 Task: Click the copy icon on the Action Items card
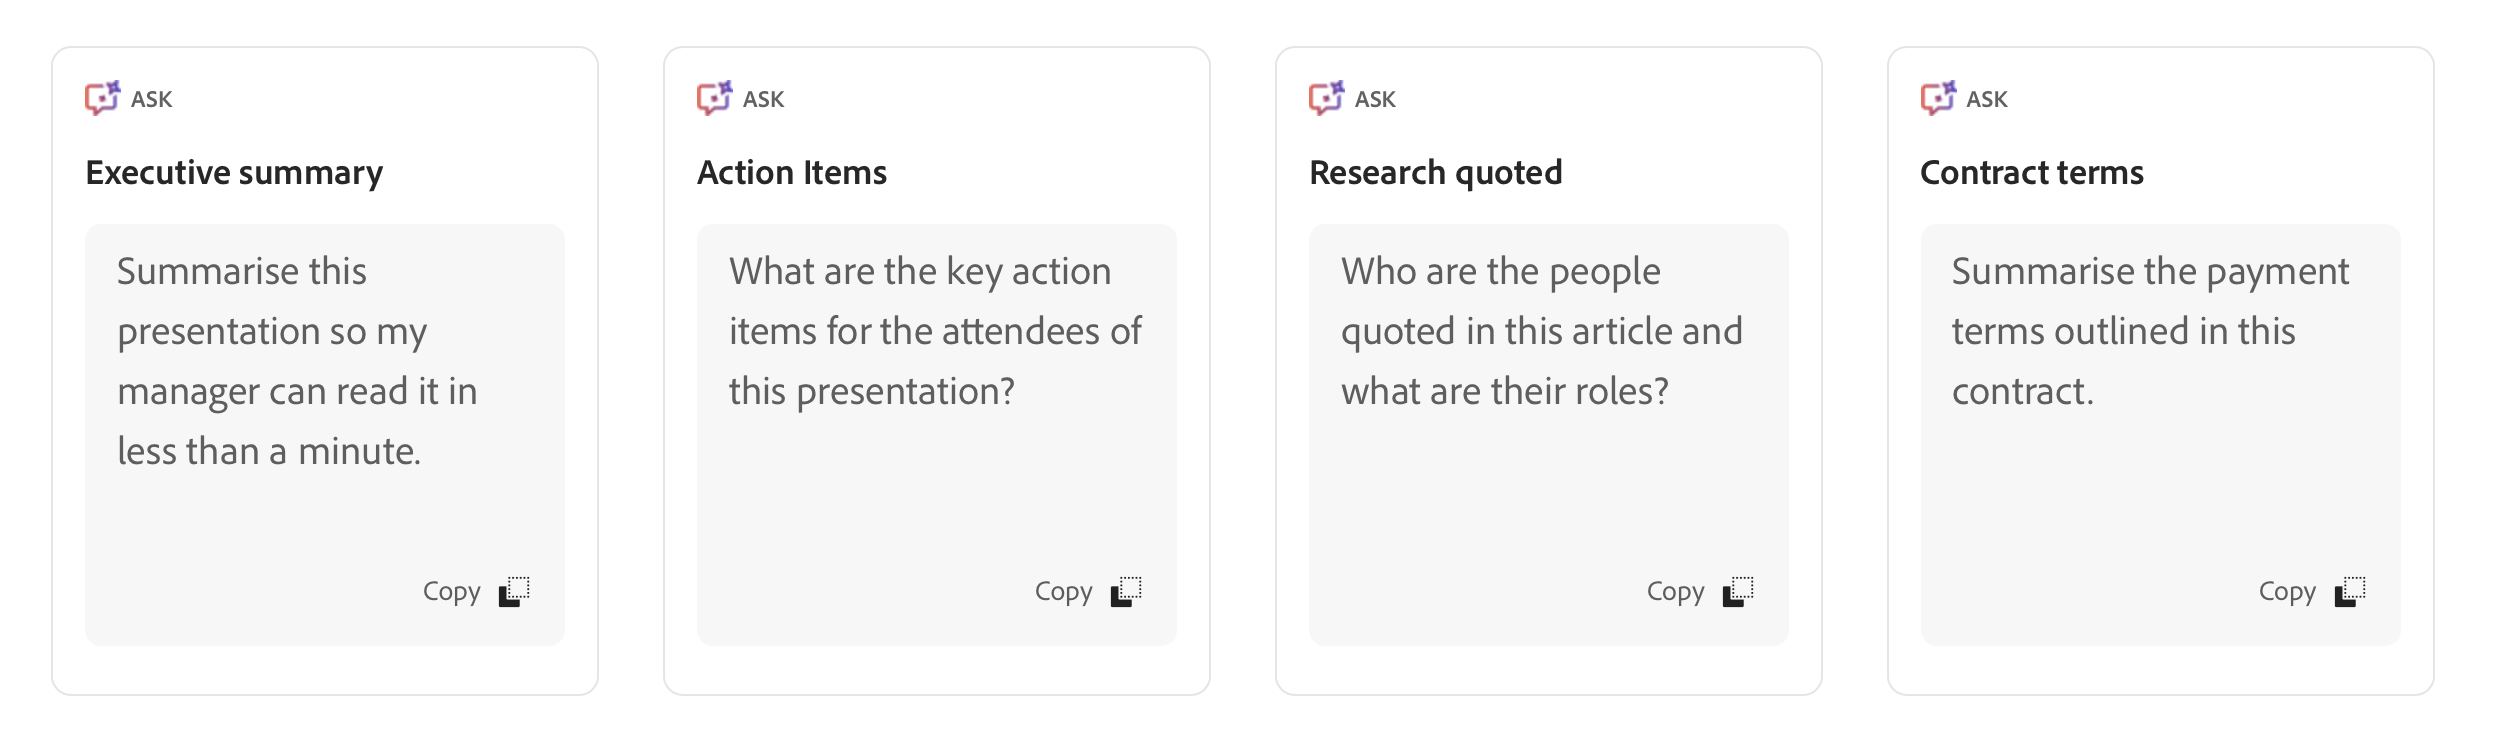click(x=1126, y=592)
